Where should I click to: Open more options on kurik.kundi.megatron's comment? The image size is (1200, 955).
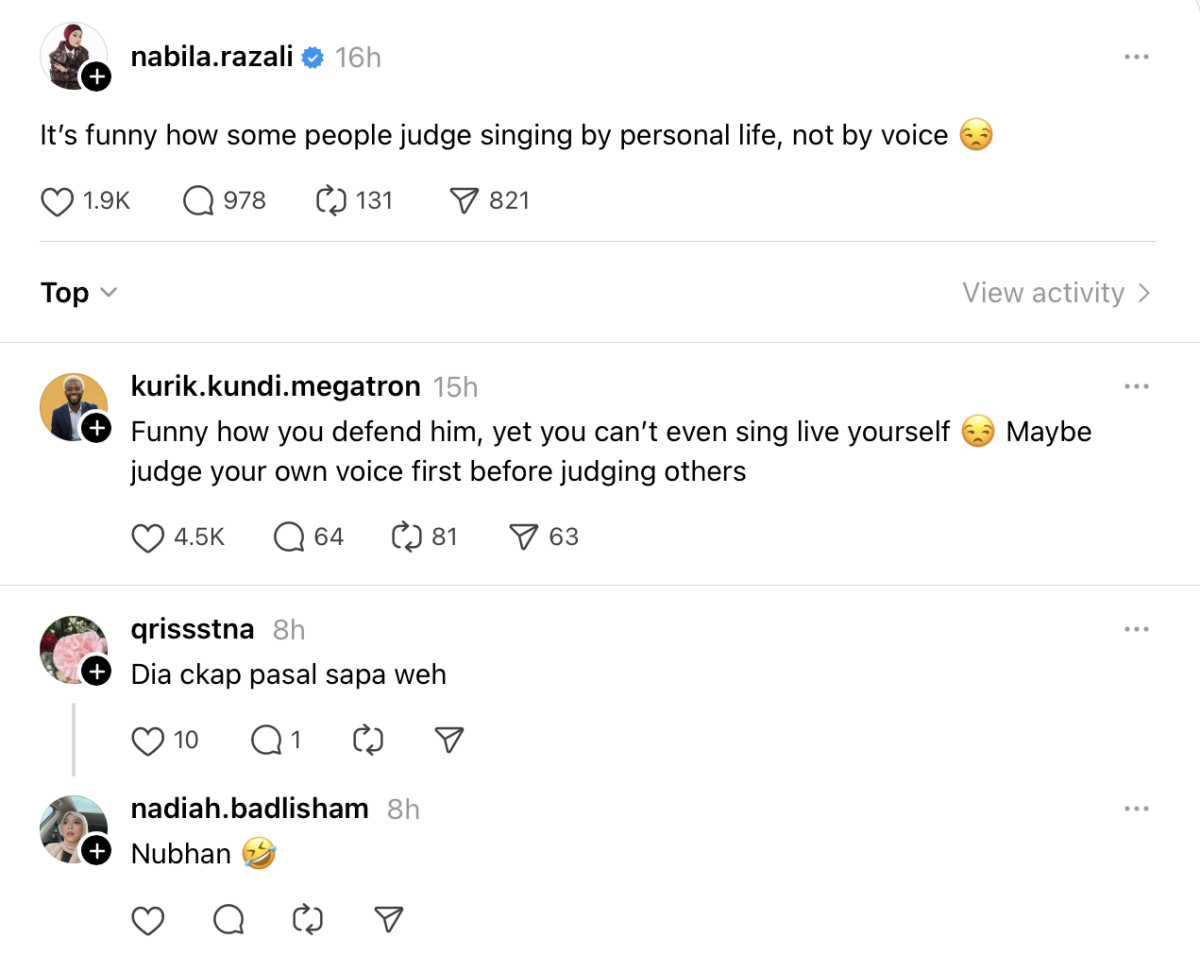[x=1136, y=386]
